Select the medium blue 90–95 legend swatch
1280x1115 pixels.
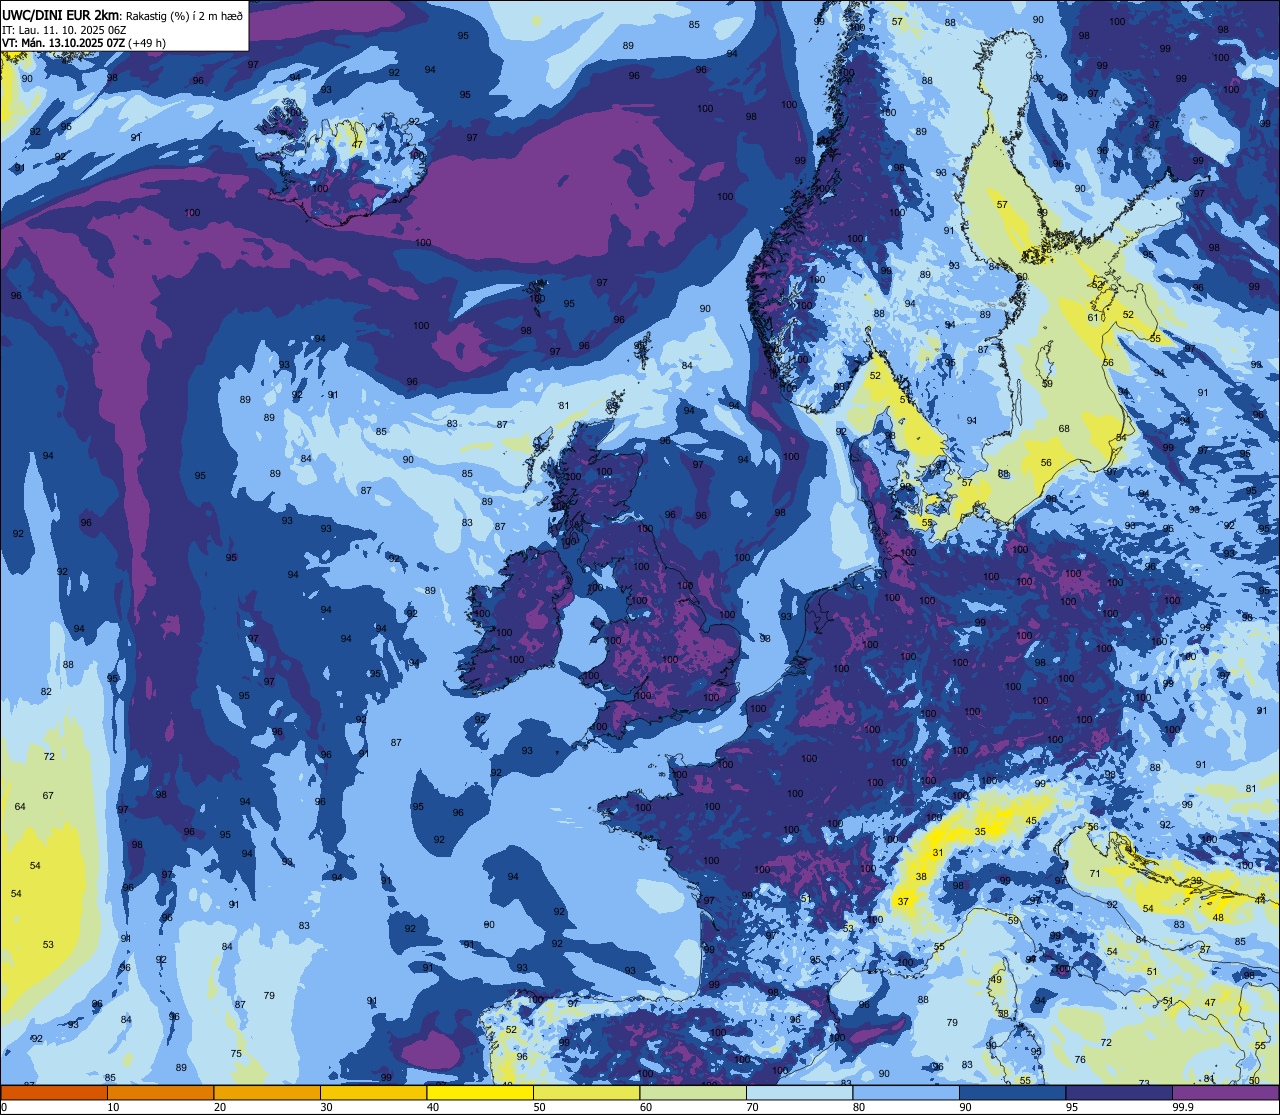tap(1012, 1093)
